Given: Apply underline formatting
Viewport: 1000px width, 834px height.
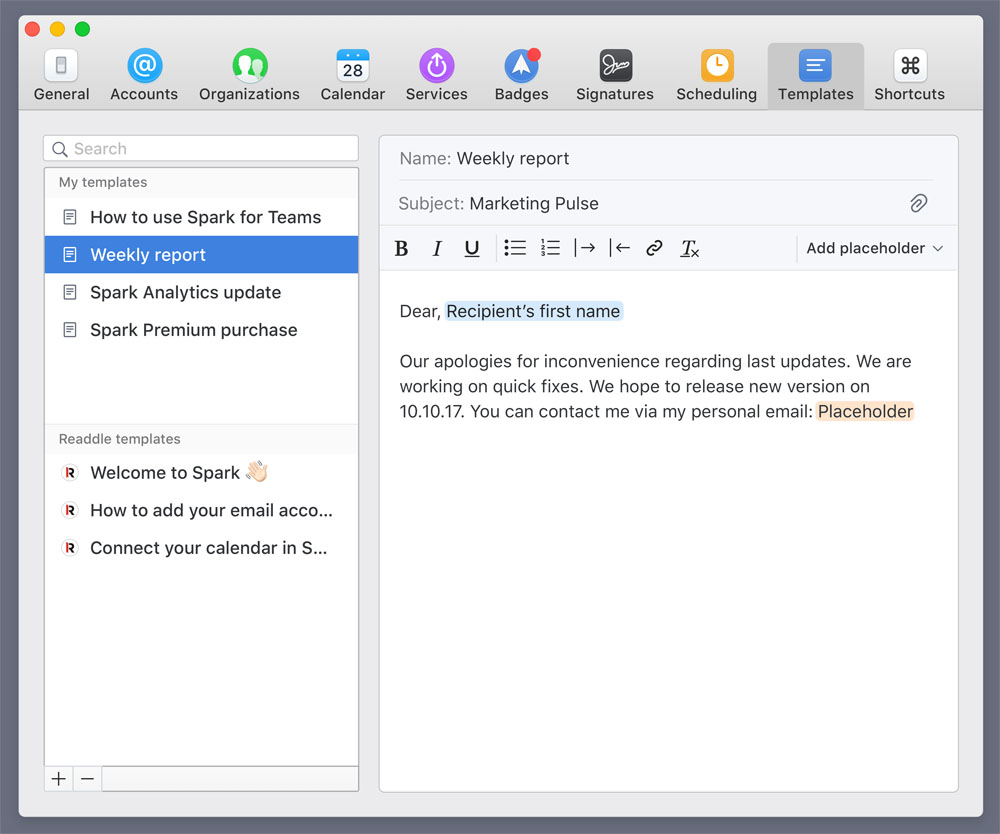Looking at the screenshot, I should (x=472, y=249).
